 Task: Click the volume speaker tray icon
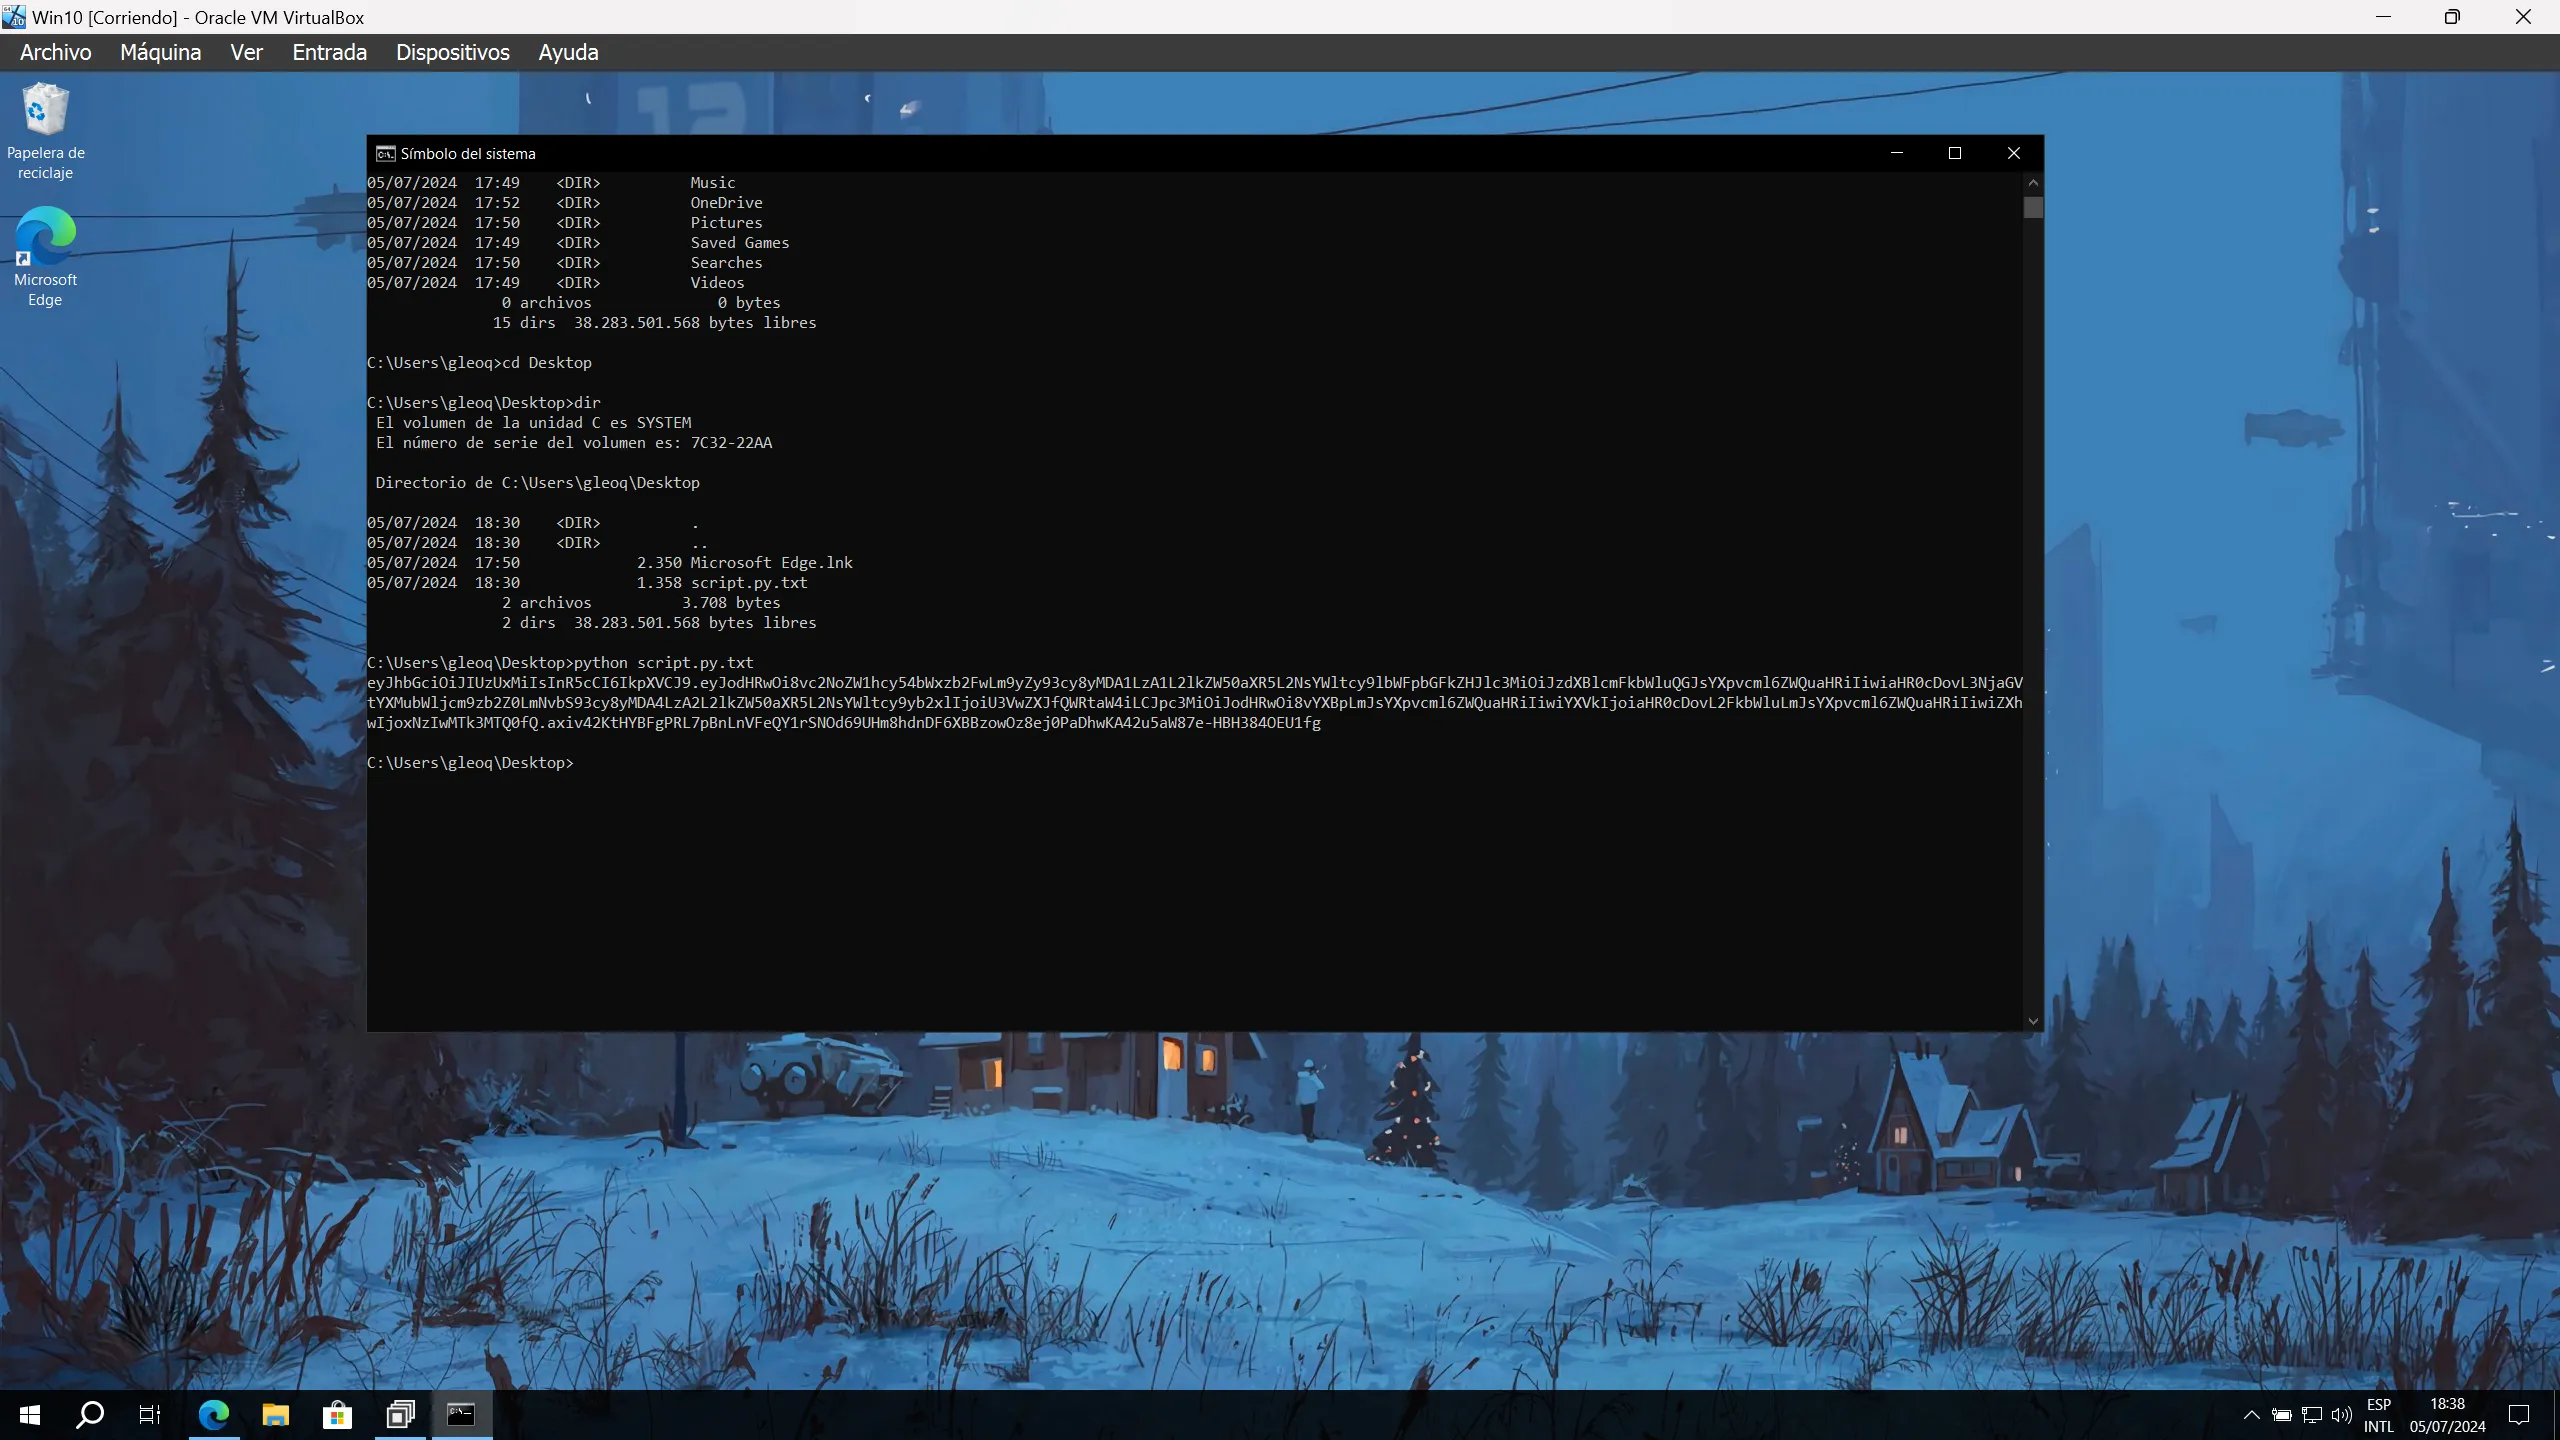click(x=2341, y=1415)
